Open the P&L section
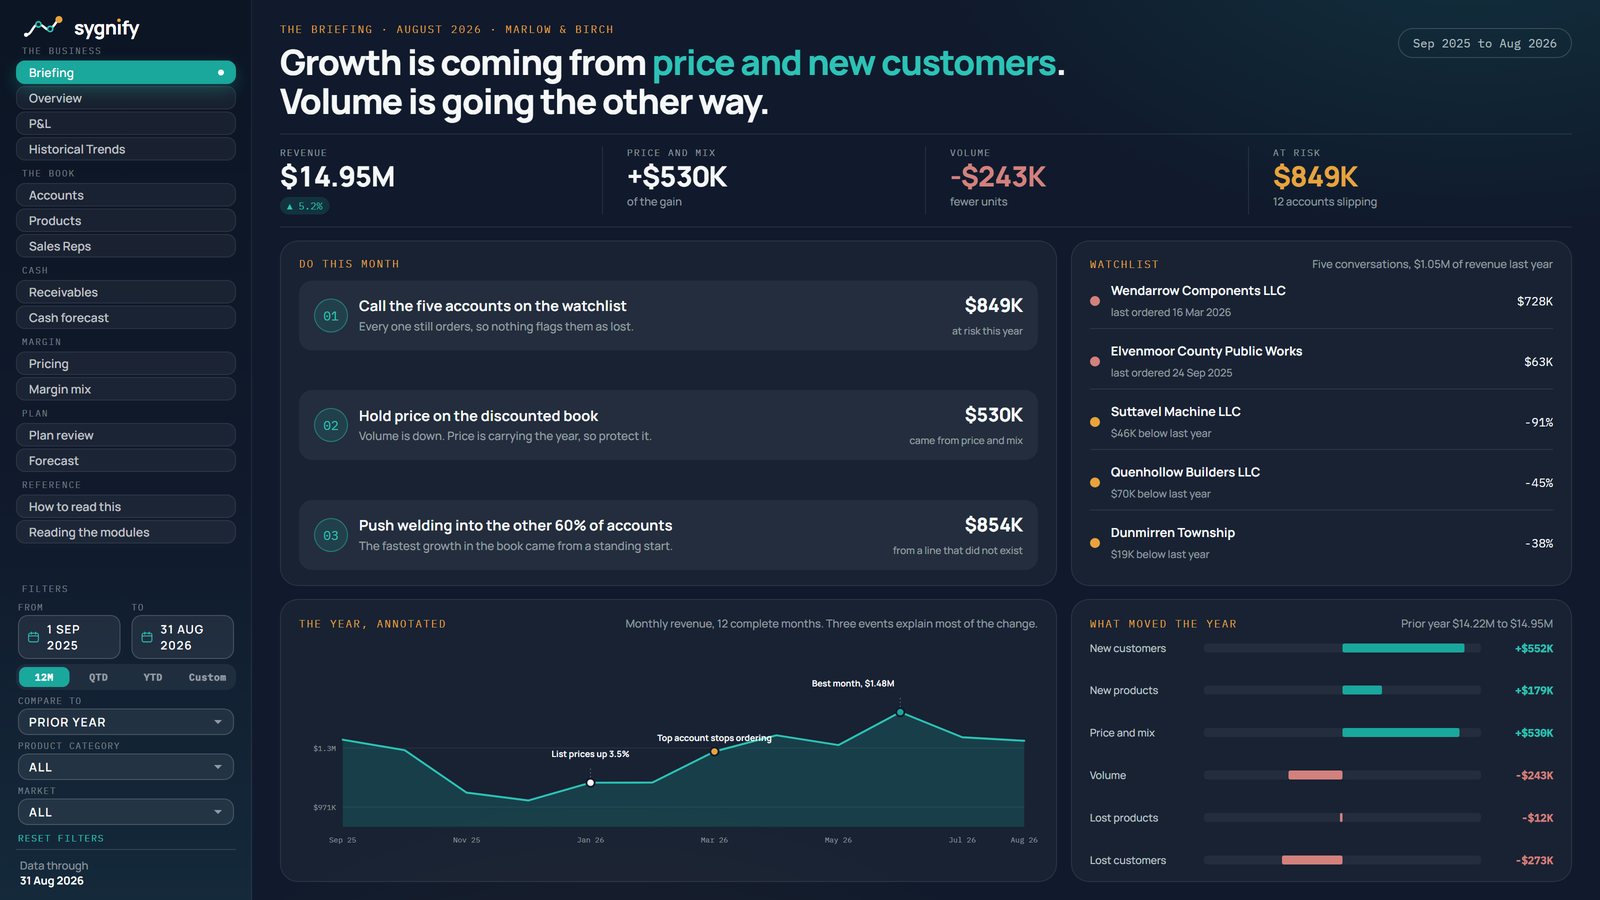Viewport: 1600px width, 900px height. (x=126, y=124)
